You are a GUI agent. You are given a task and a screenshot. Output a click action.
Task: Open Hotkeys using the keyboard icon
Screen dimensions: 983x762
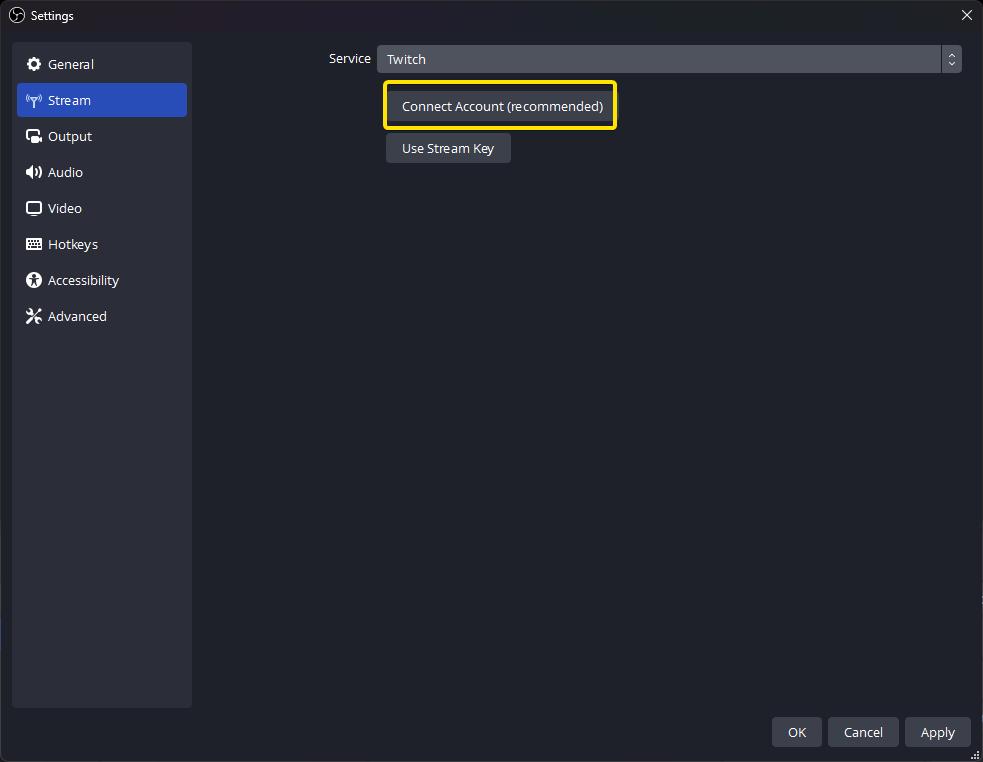34,244
